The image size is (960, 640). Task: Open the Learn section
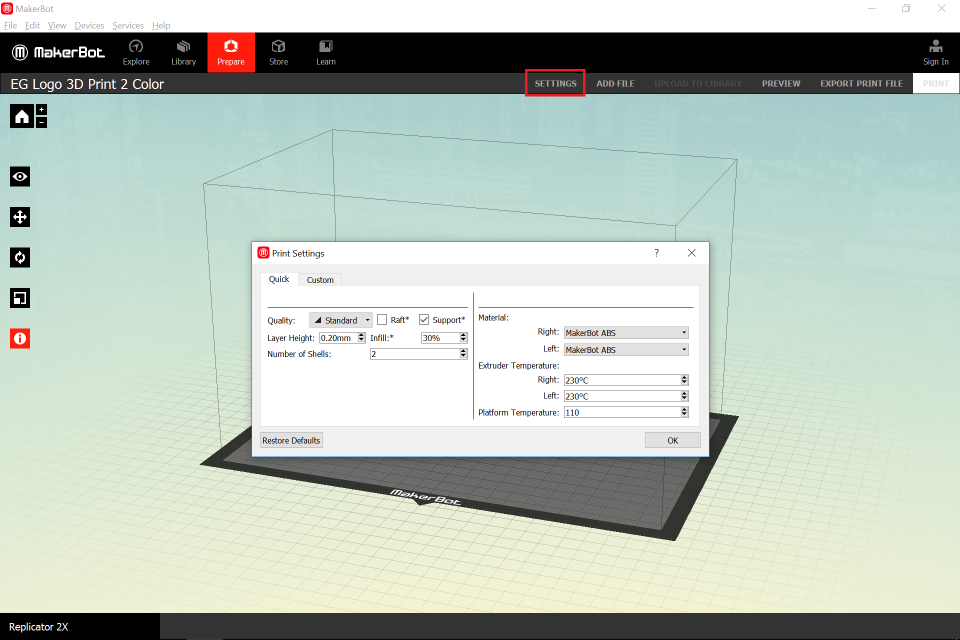pyautogui.click(x=326, y=53)
